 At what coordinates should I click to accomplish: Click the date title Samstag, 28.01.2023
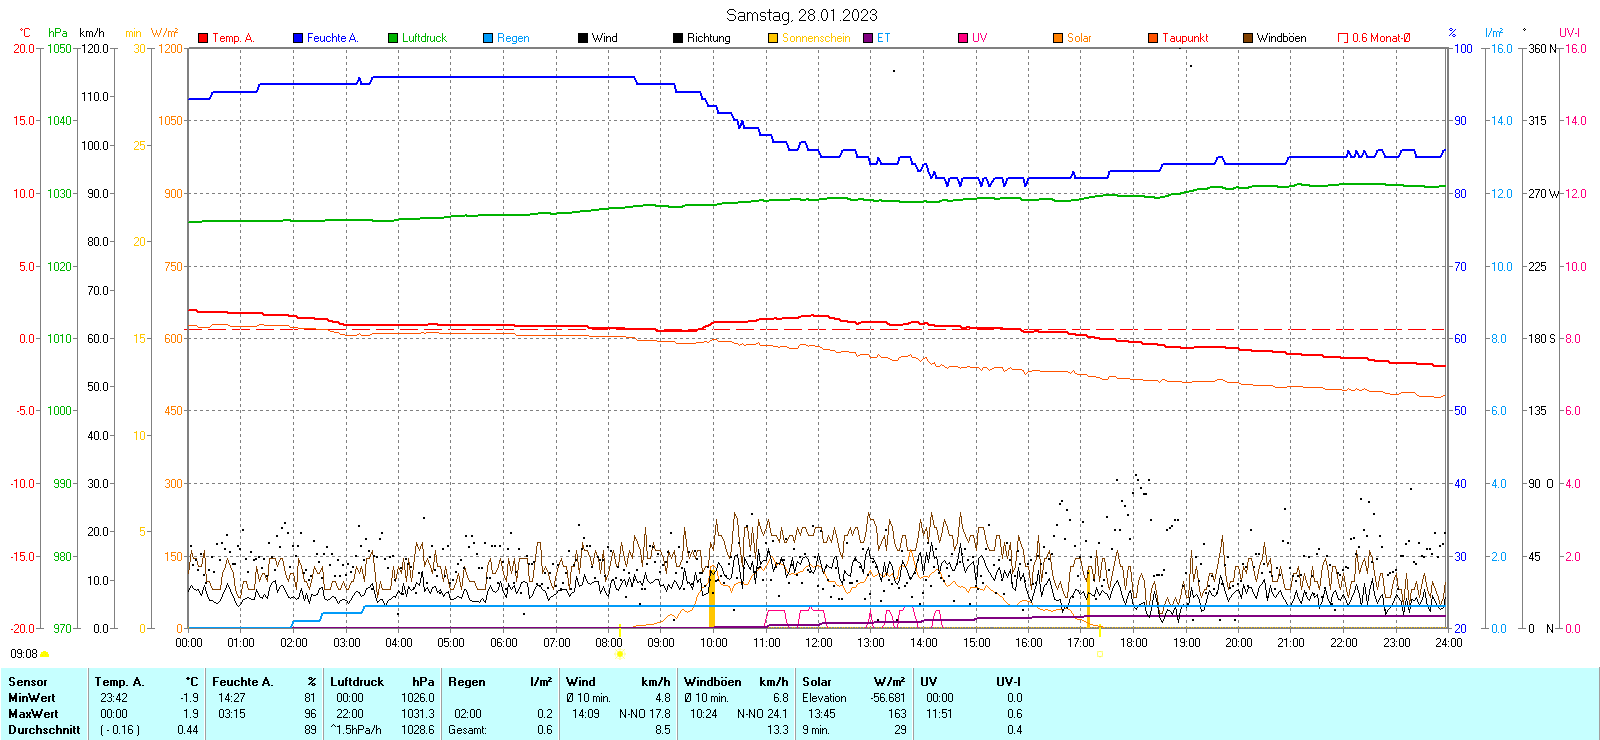tap(801, 15)
